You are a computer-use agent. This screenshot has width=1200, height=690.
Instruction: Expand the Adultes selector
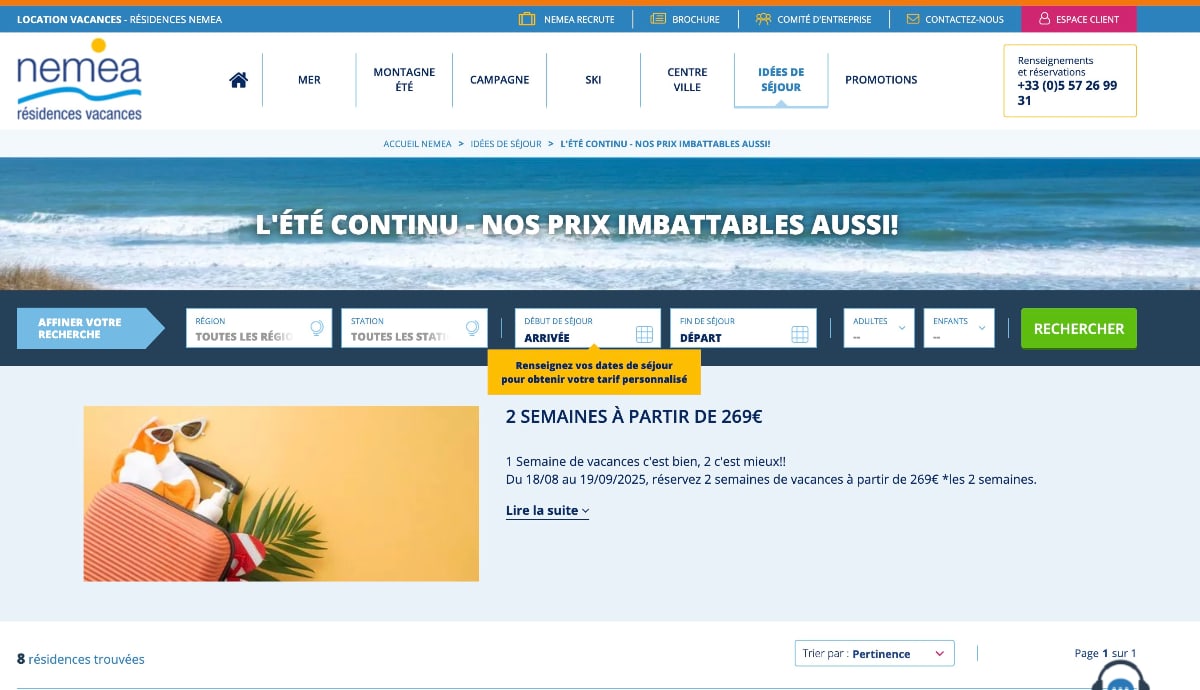tap(879, 329)
